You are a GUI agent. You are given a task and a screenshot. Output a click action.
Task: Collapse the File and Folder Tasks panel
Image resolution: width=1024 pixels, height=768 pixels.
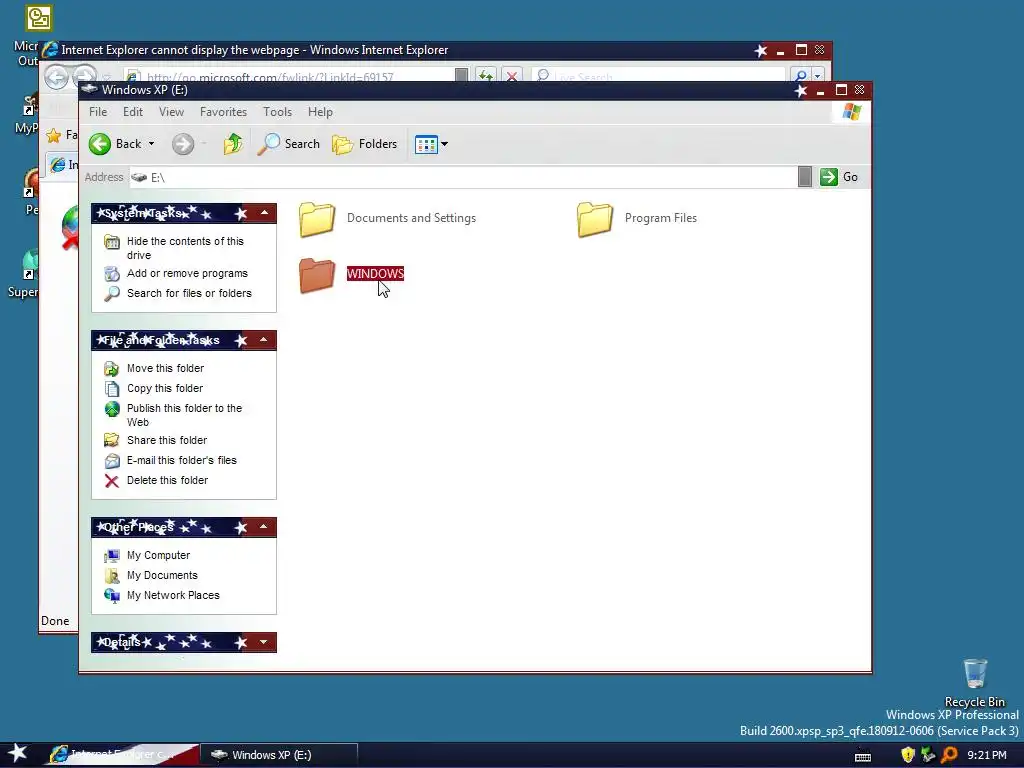[264, 340]
